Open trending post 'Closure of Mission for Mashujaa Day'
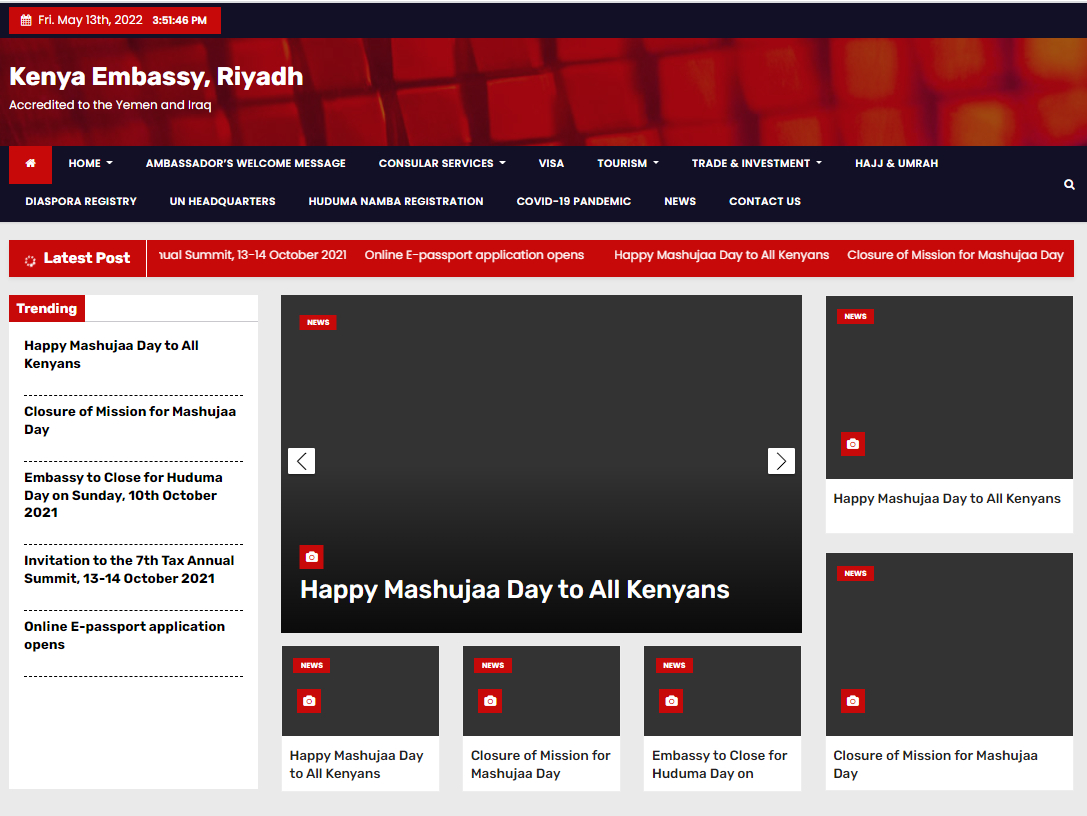 point(130,420)
